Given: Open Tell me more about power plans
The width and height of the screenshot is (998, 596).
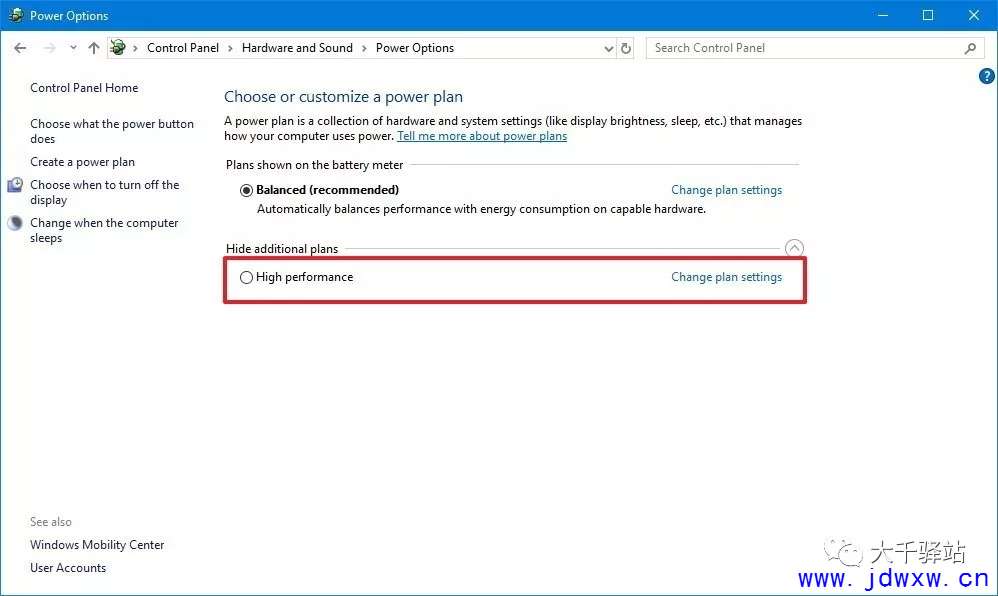Looking at the screenshot, I should pos(482,136).
